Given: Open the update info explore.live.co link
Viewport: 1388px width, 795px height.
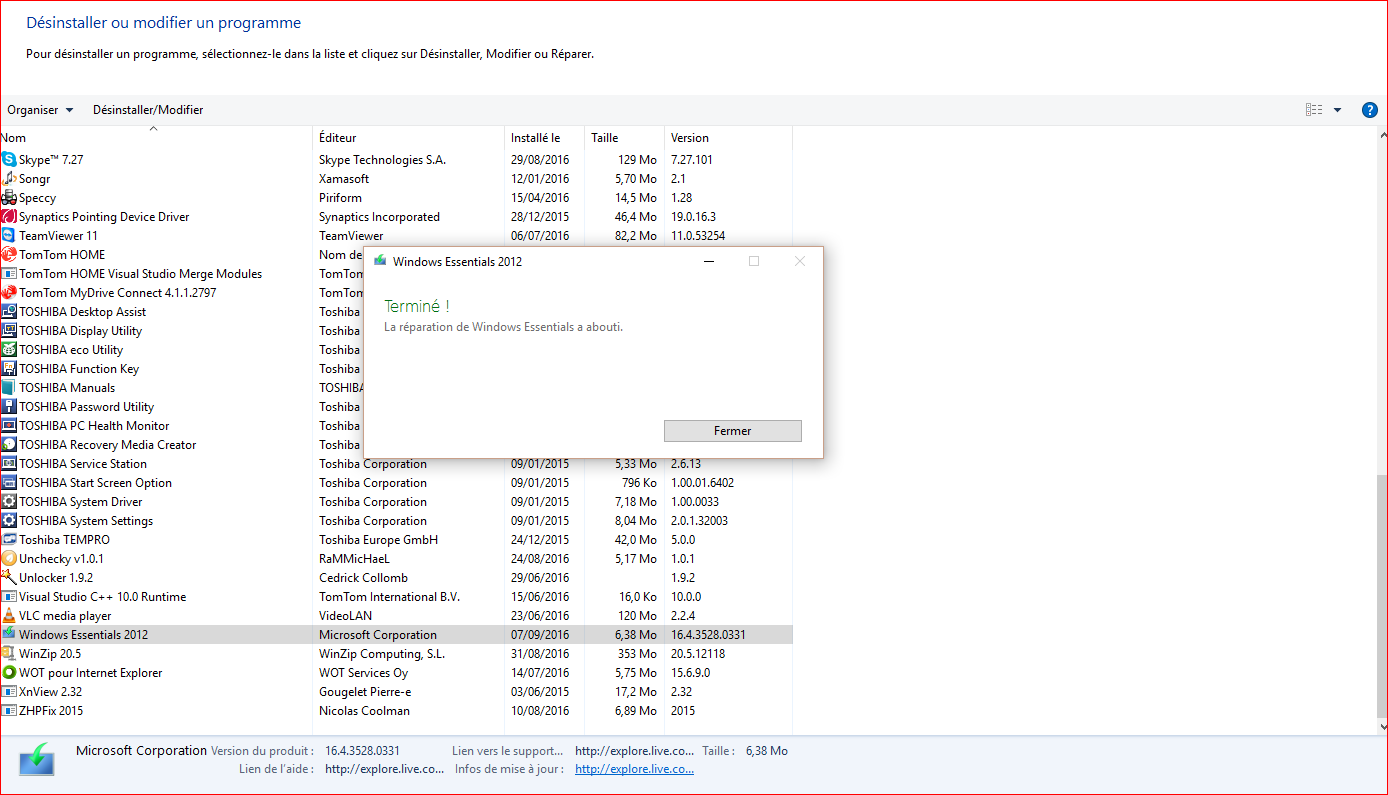Looking at the screenshot, I should tap(634, 769).
